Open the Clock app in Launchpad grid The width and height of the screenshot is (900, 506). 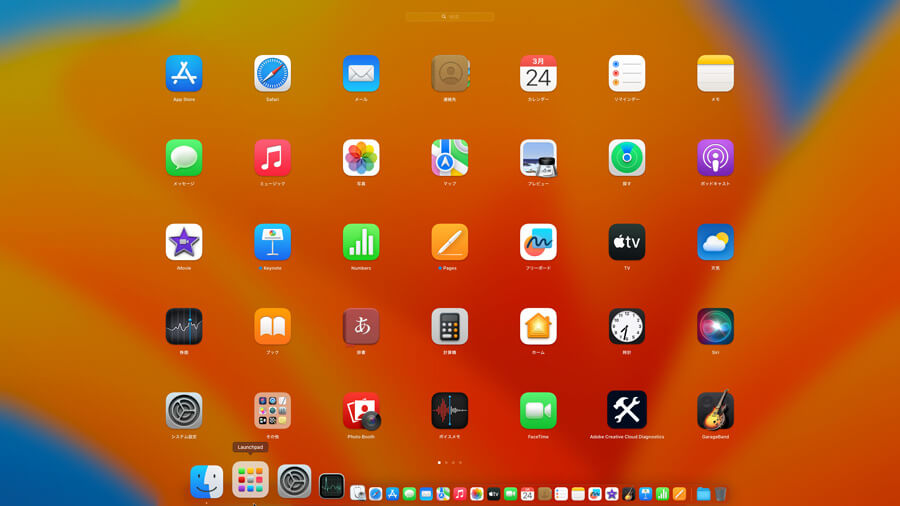pyautogui.click(x=627, y=326)
